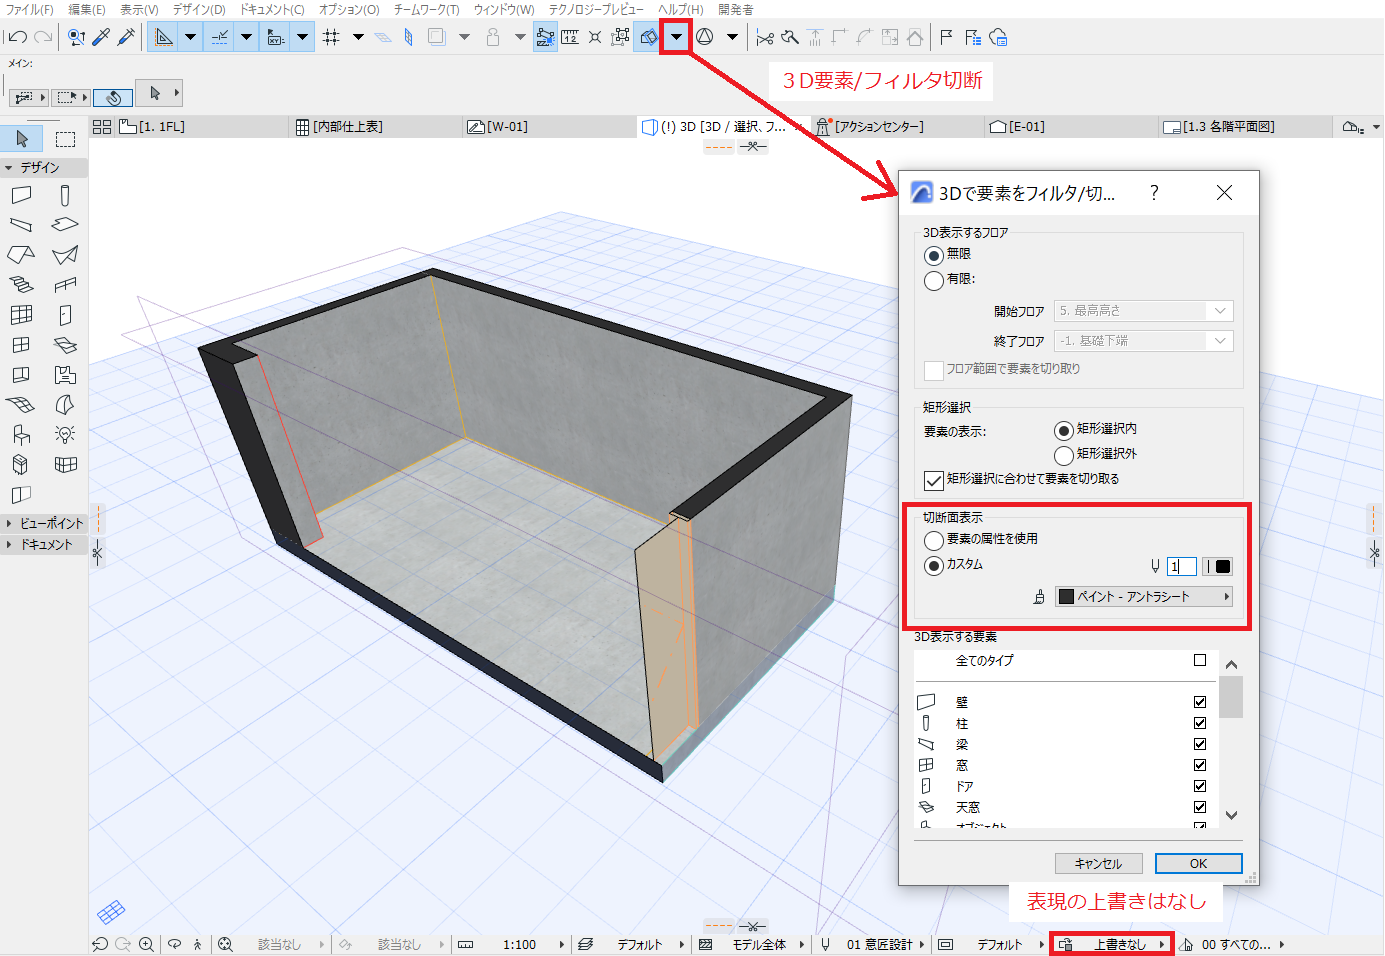Collapse the デザイン toolbox section
The width and height of the screenshot is (1385, 956).
[x=9, y=167]
